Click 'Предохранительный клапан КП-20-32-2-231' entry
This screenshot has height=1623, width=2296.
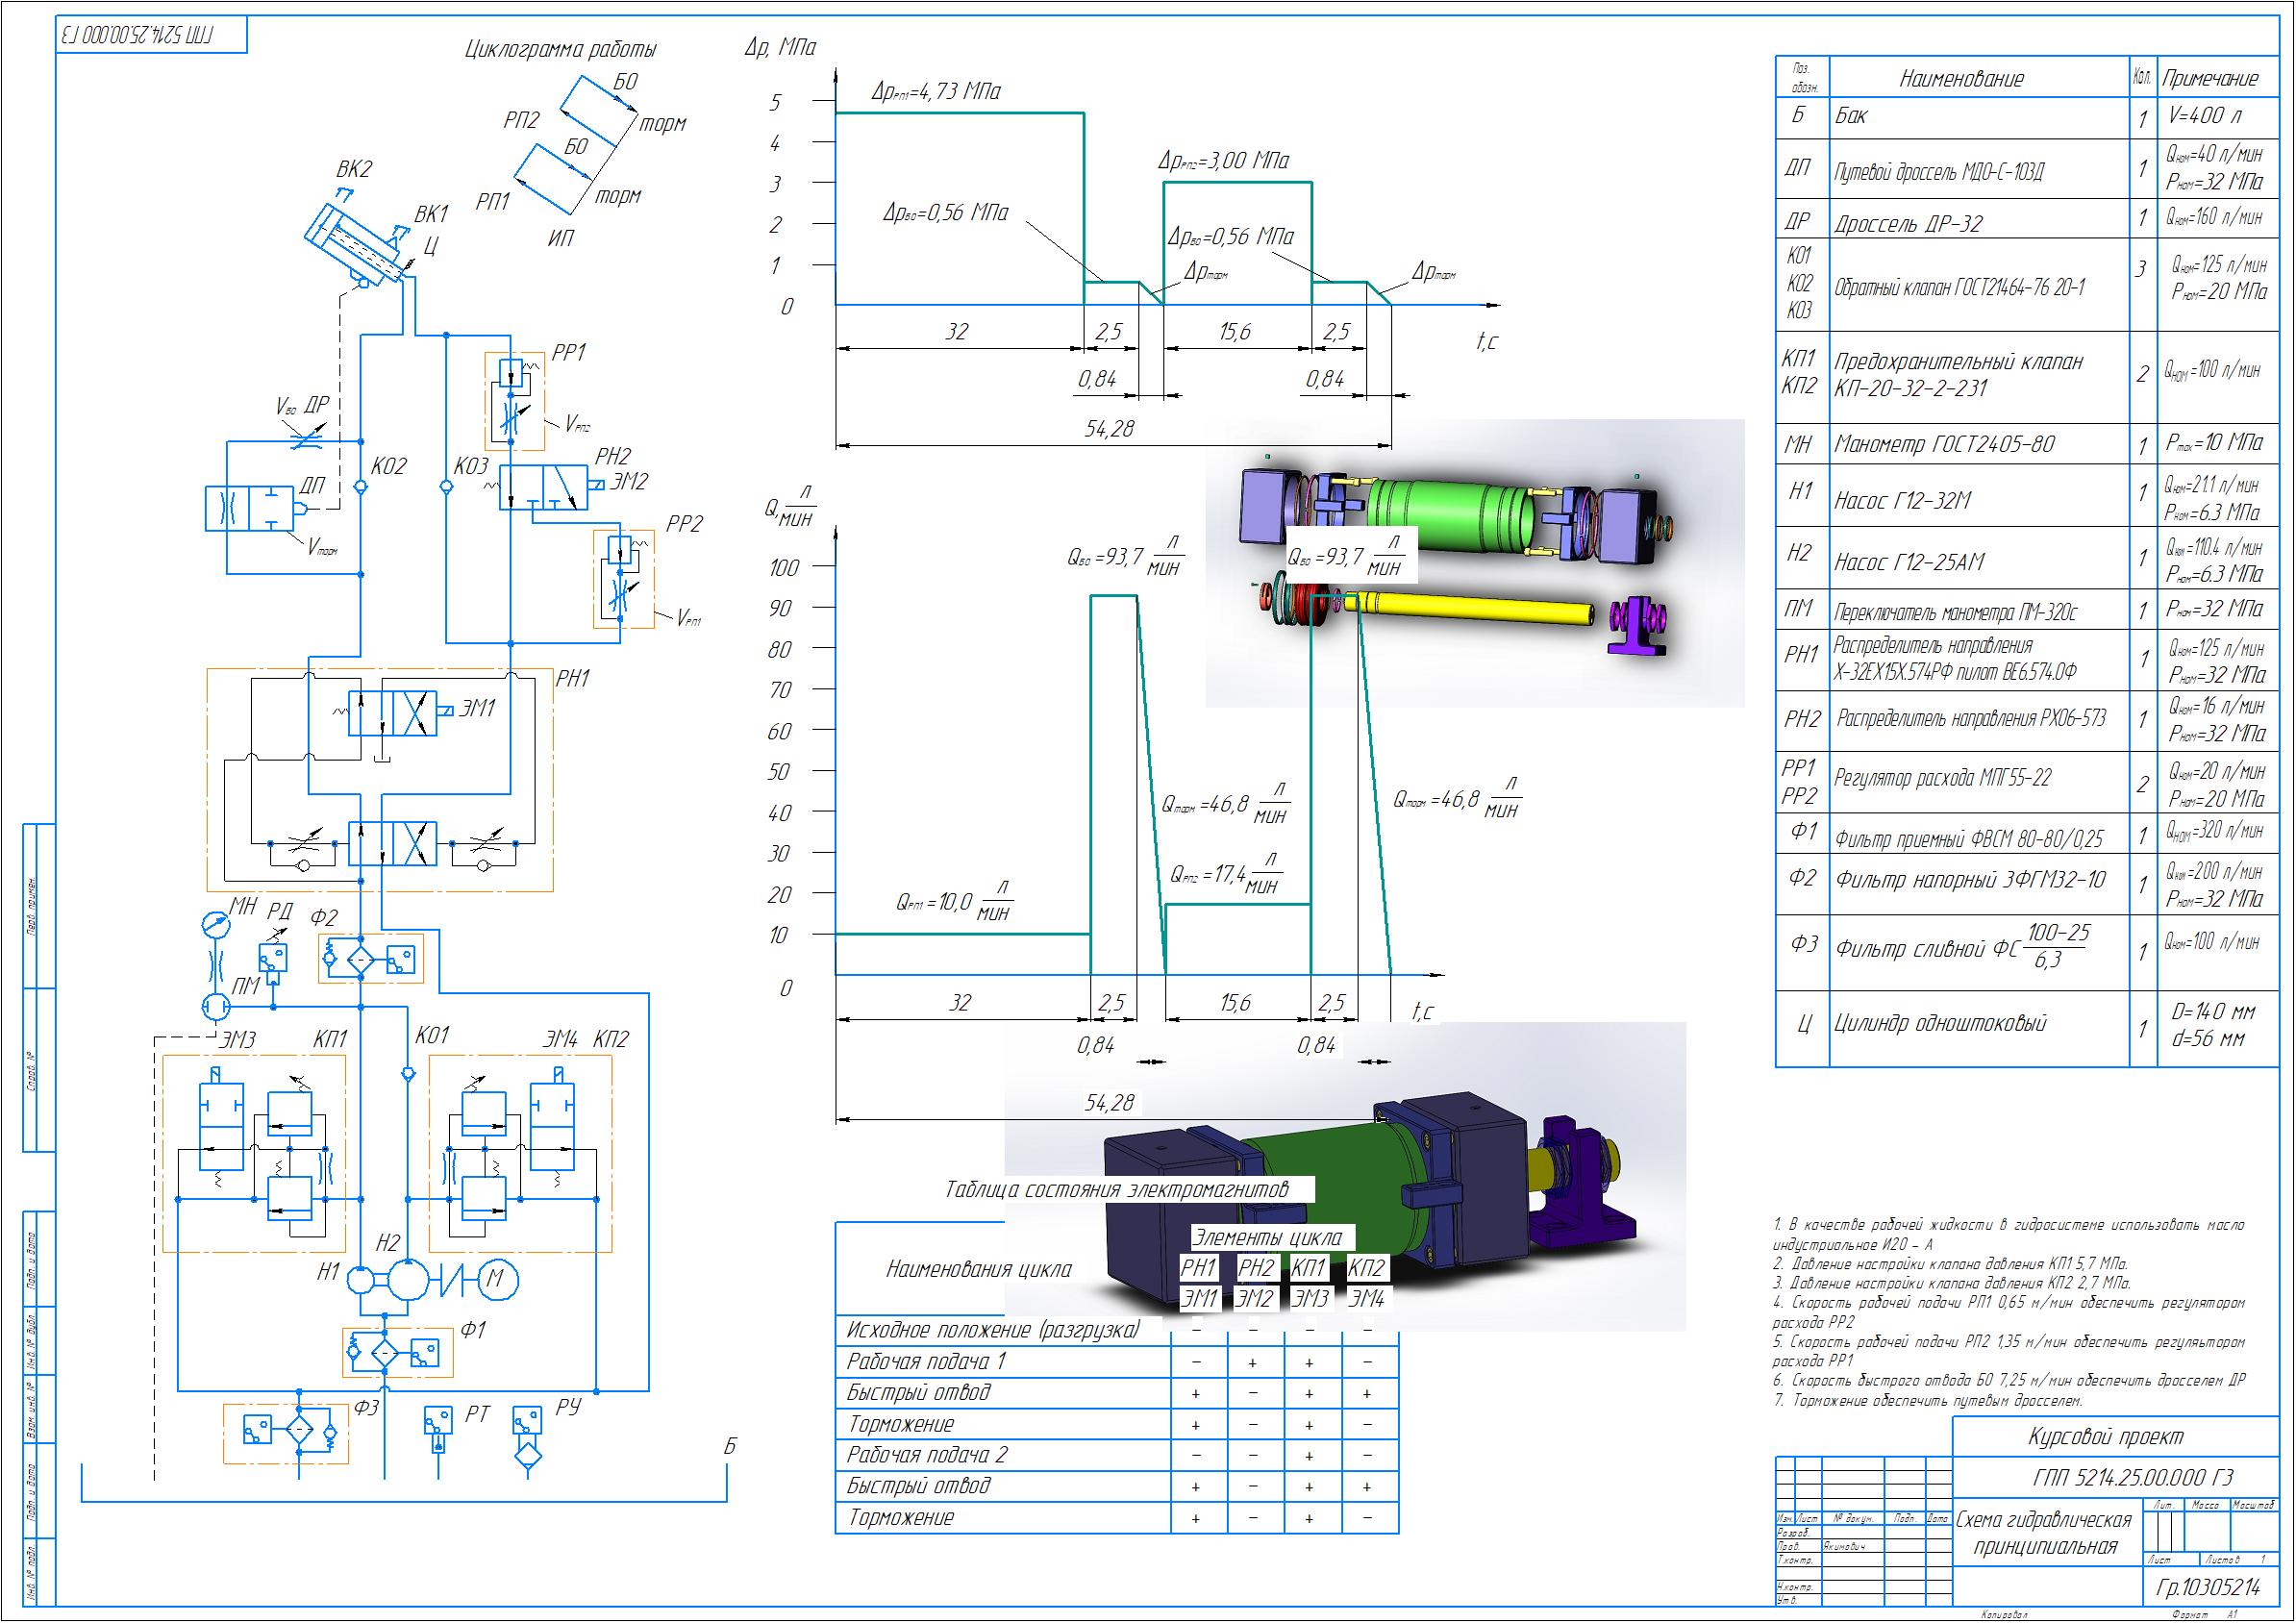[x=1959, y=375]
